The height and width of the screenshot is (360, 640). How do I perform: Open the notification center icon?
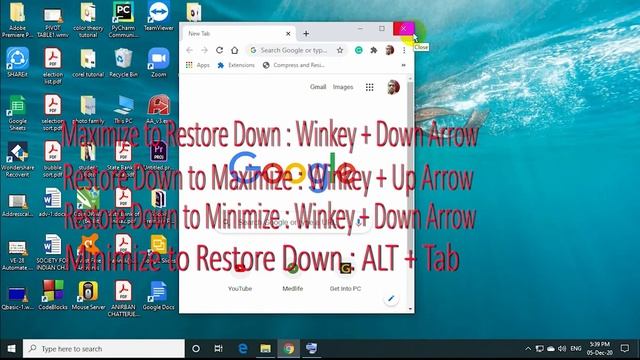coord(624,349)
